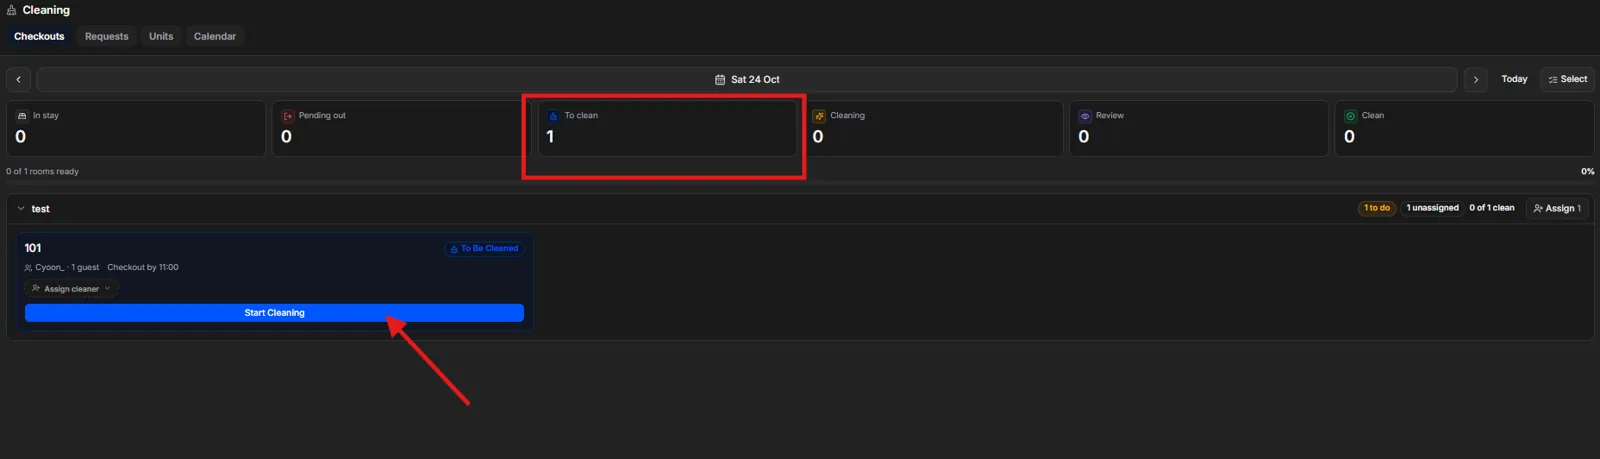Viewport: 1600px width, 459px height.
Task: Click the 0% progress value
Action: coord(1587,172)
